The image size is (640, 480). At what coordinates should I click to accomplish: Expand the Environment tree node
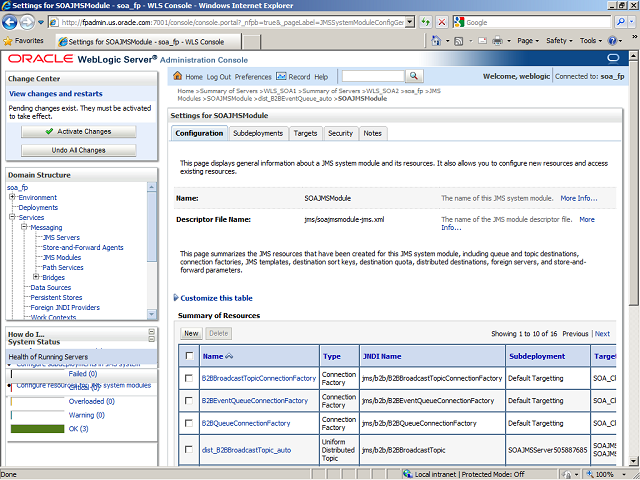(x=12, y=197)
